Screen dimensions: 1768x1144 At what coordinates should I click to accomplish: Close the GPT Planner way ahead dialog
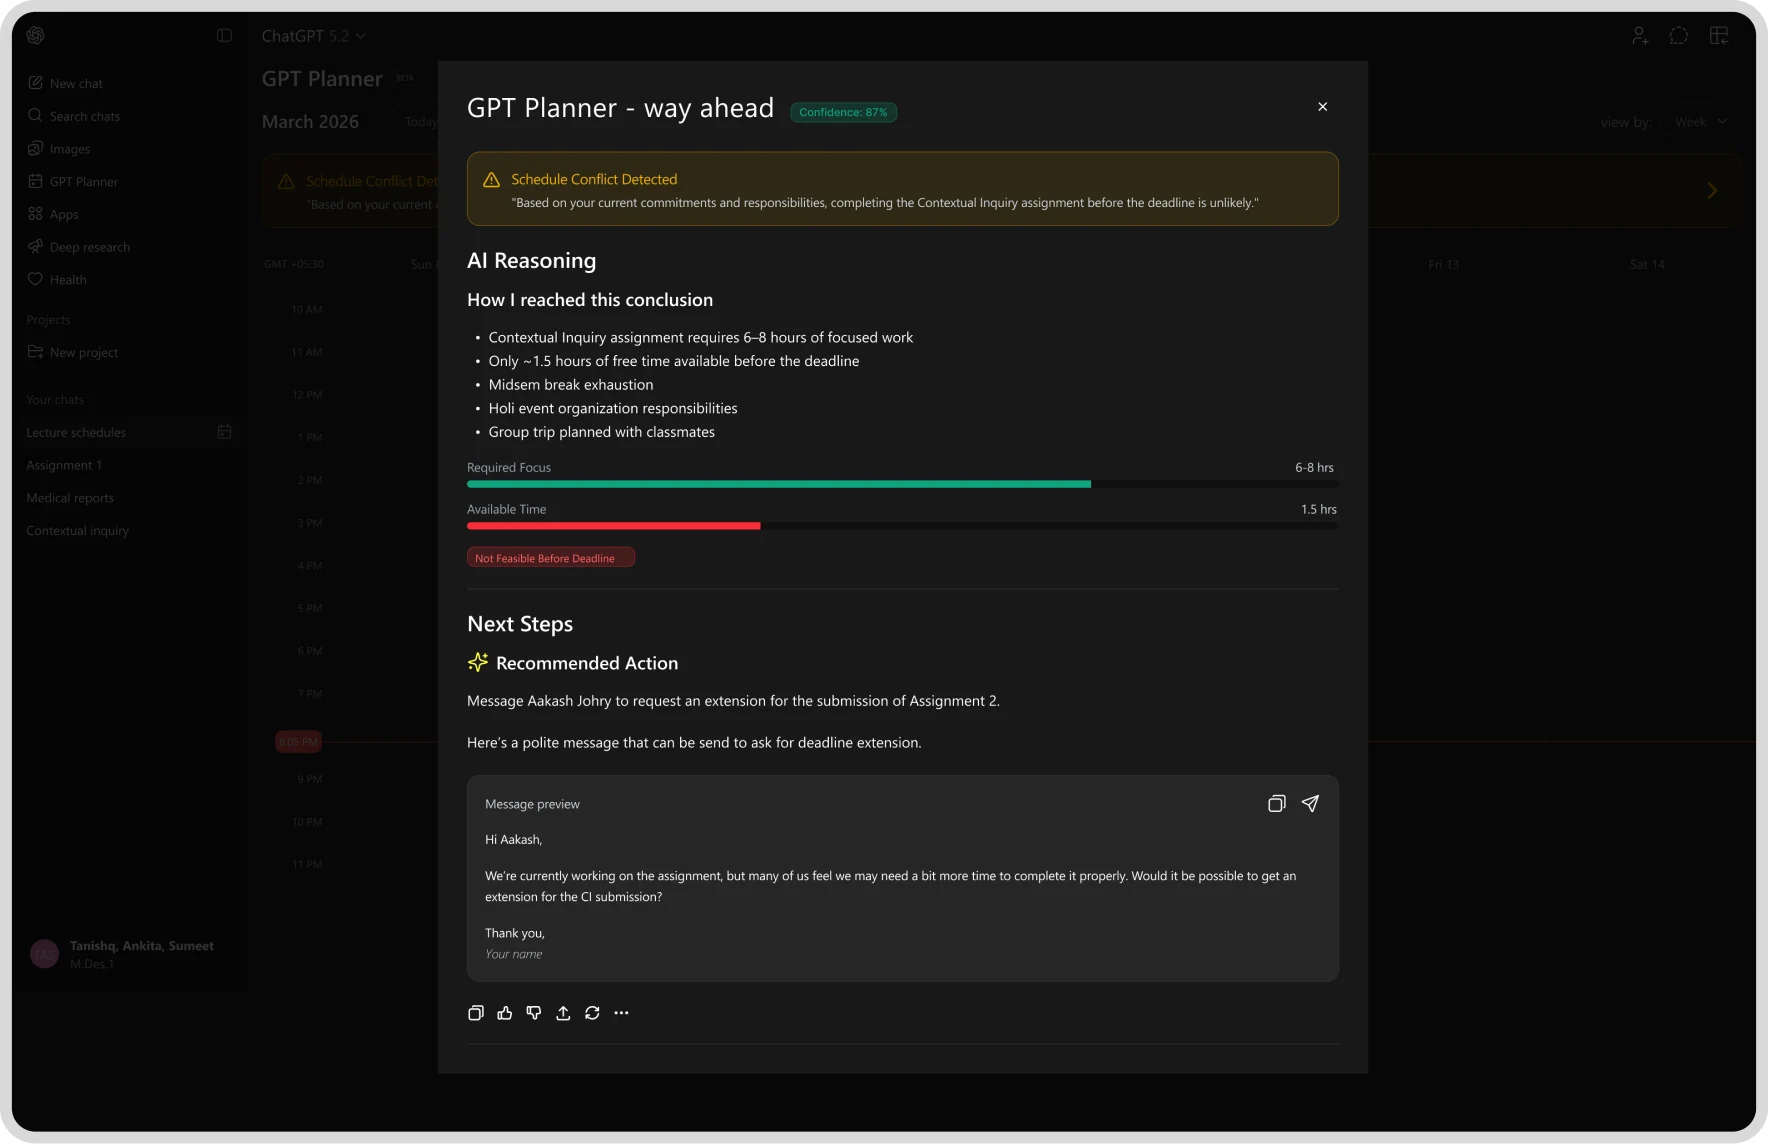coord(1322,107)
